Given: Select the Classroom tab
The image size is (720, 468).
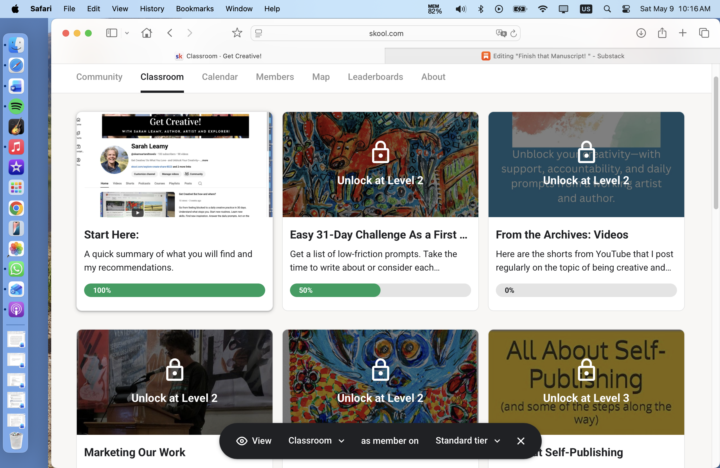Looking at the screenshot, I should click(162, 77).
